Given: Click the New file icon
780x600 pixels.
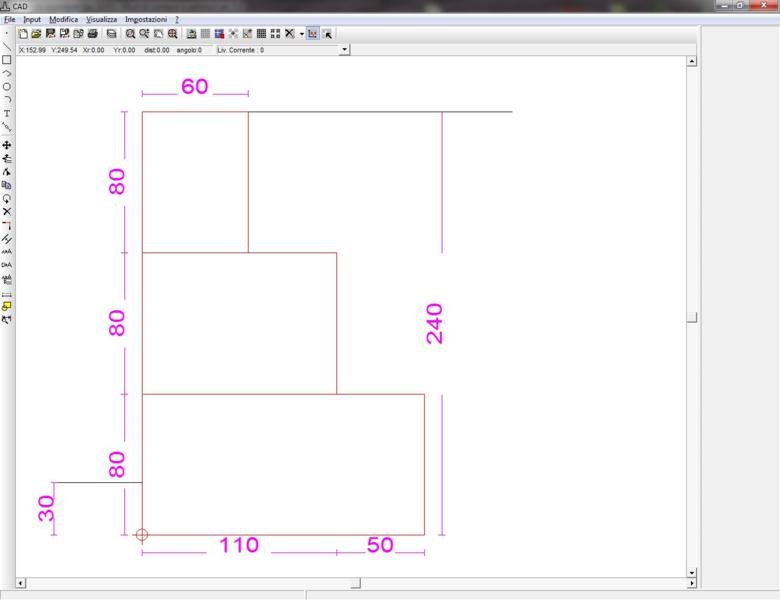Looking at the screenshot, I should [x=23, y=34].
